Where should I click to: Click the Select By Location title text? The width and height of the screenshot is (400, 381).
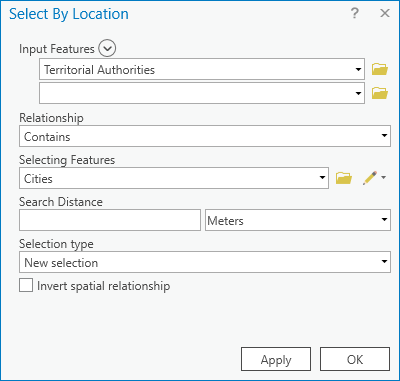click(69, 14)
